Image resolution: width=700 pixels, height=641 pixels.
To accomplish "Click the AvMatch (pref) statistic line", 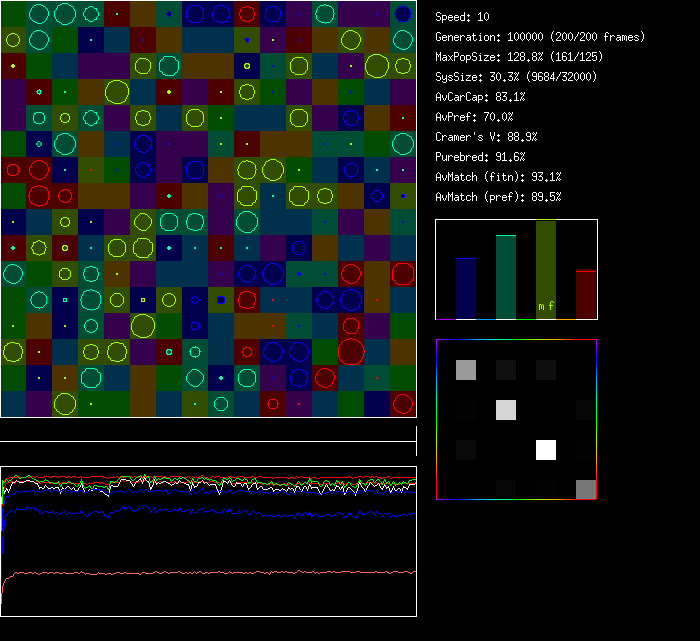I will click(x=498, y=197).
